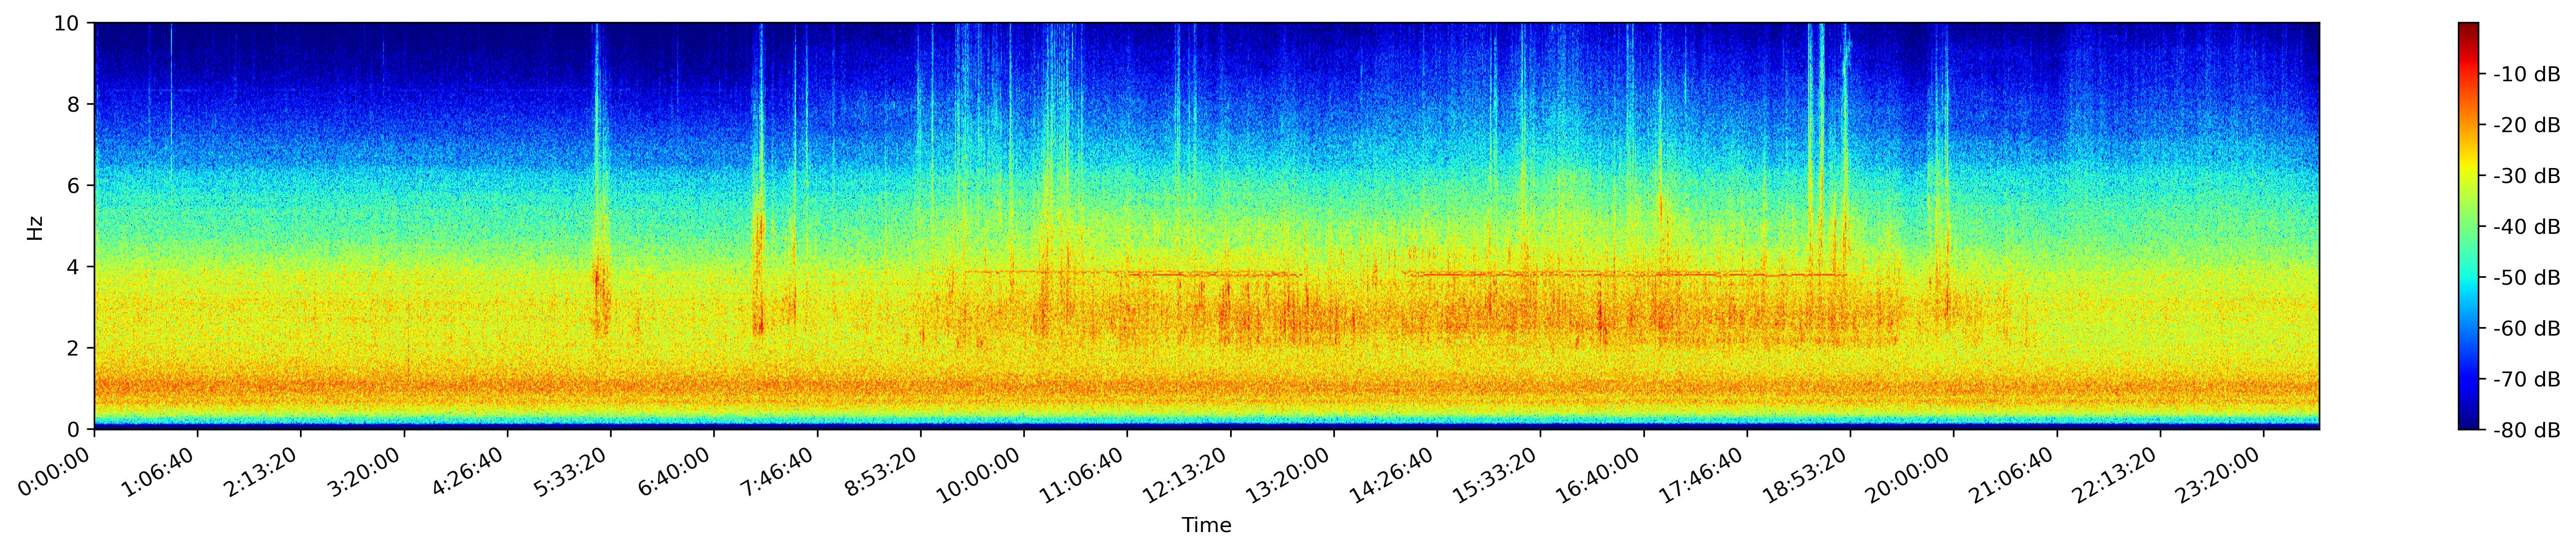Click the -60 dB colorbar label
Viewport: 2576px width, 551px height.
pos(2526,329)
